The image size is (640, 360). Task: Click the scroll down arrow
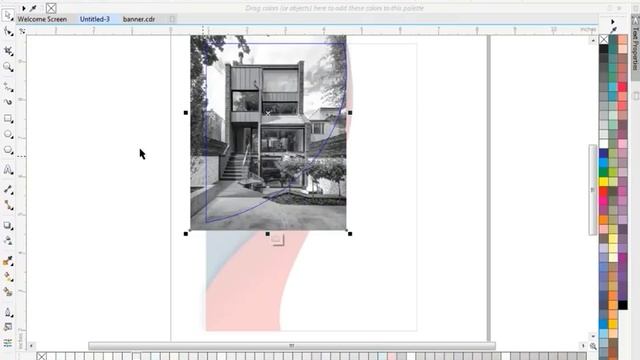[x=593, y=336]
